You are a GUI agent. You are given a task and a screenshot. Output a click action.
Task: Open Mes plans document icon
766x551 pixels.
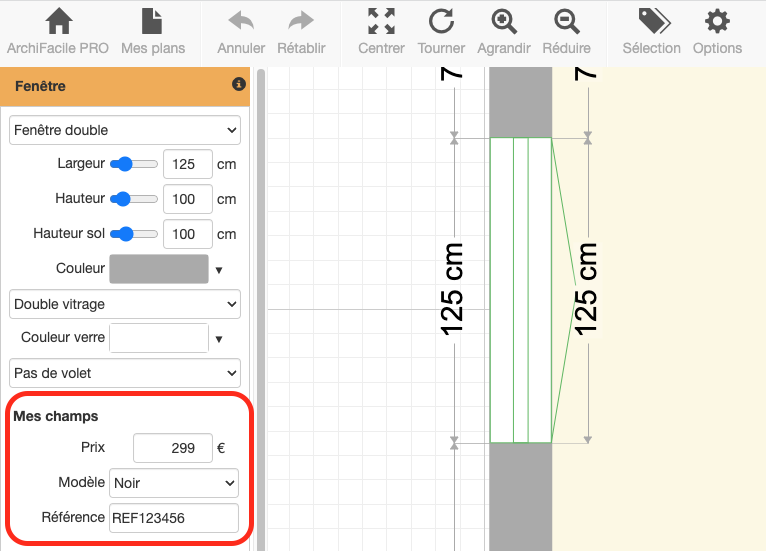click(152, 22)
